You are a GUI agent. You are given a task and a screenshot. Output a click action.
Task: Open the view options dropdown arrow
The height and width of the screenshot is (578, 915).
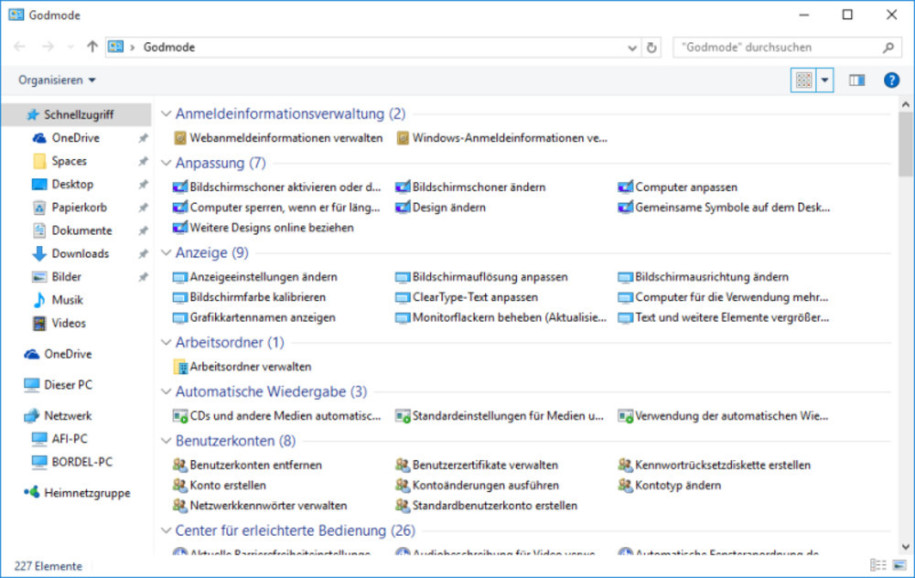pos(825,80)
